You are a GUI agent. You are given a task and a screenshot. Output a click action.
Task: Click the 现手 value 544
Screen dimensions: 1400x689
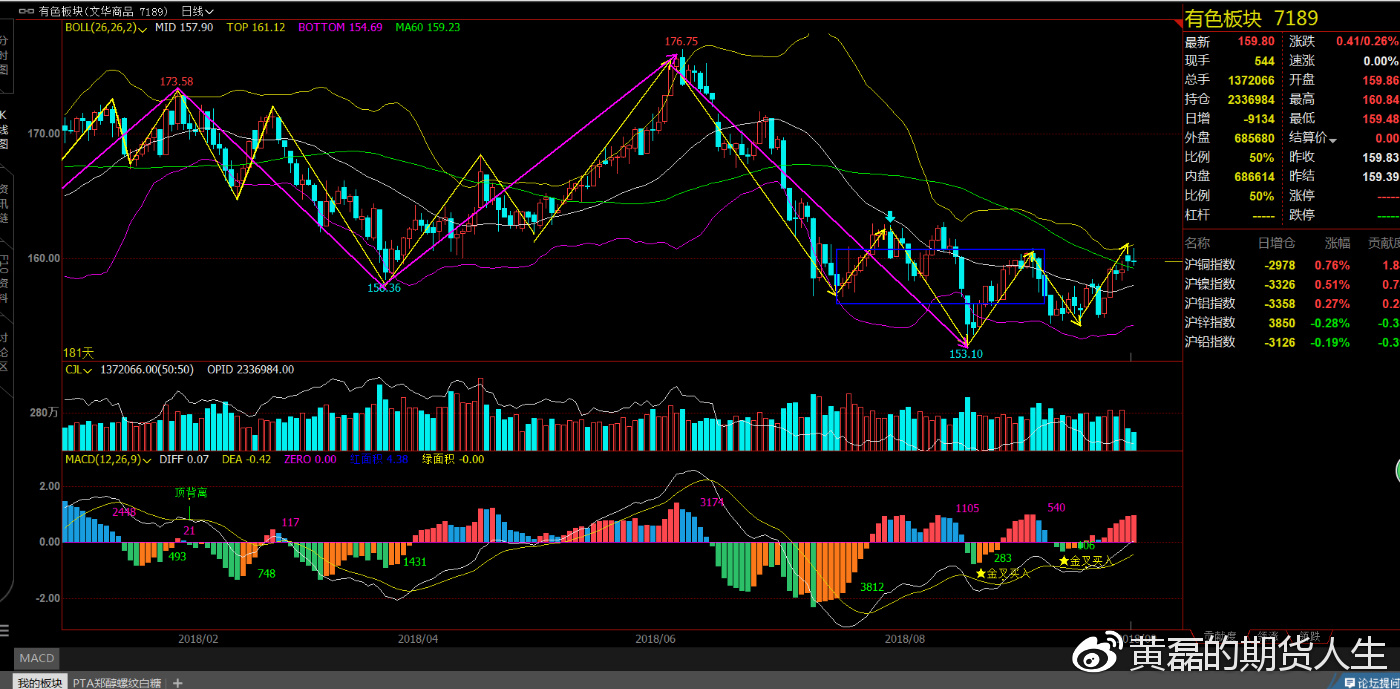click(1264, 61)
